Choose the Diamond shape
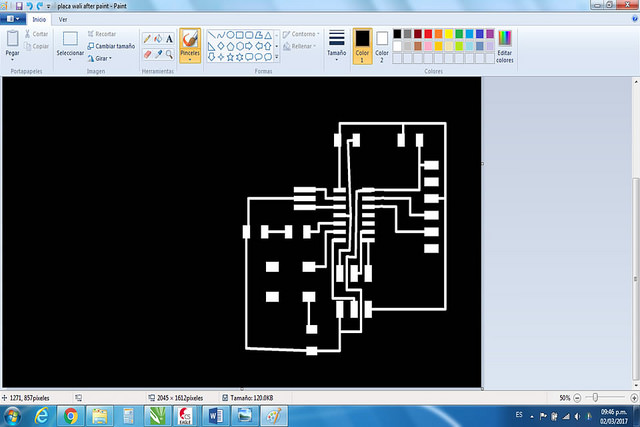This screenshot has width=640, height=427. point(221,46)
